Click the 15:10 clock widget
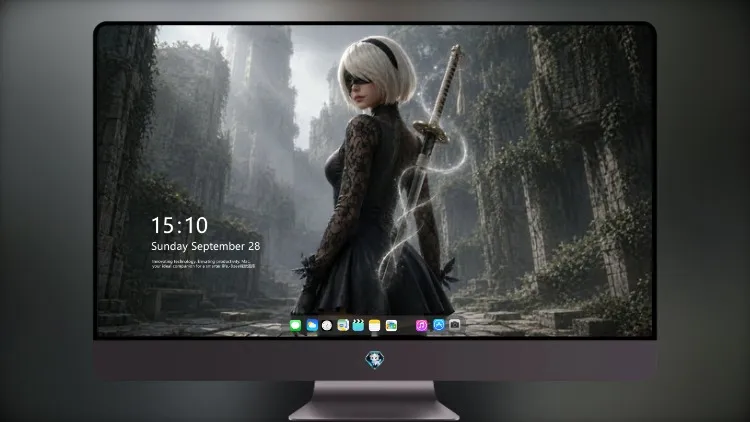The image size is (750, 422). click(x=179, y=225)
